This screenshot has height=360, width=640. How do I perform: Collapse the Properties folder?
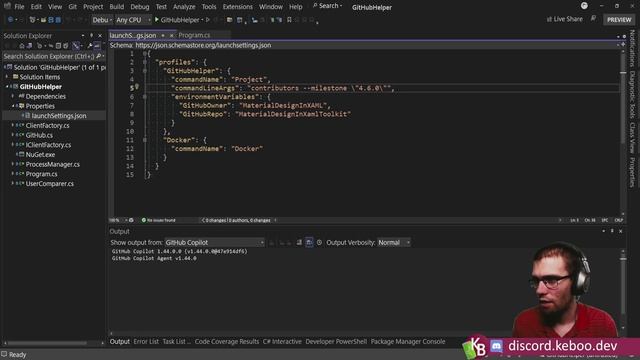(x=13, y=106)
